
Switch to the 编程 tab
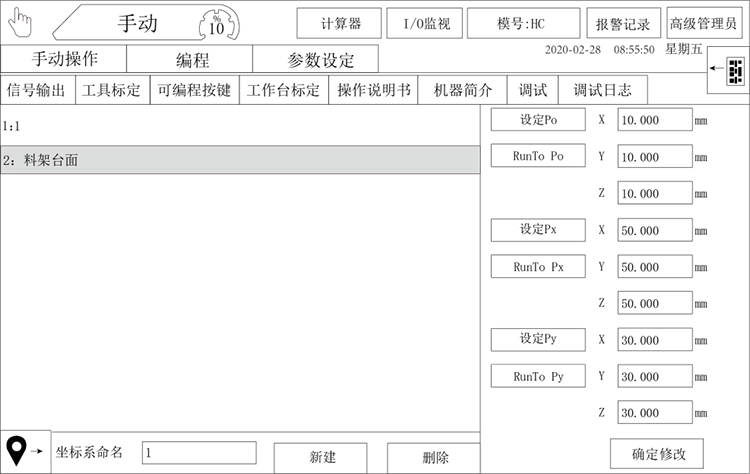point(192,59)
